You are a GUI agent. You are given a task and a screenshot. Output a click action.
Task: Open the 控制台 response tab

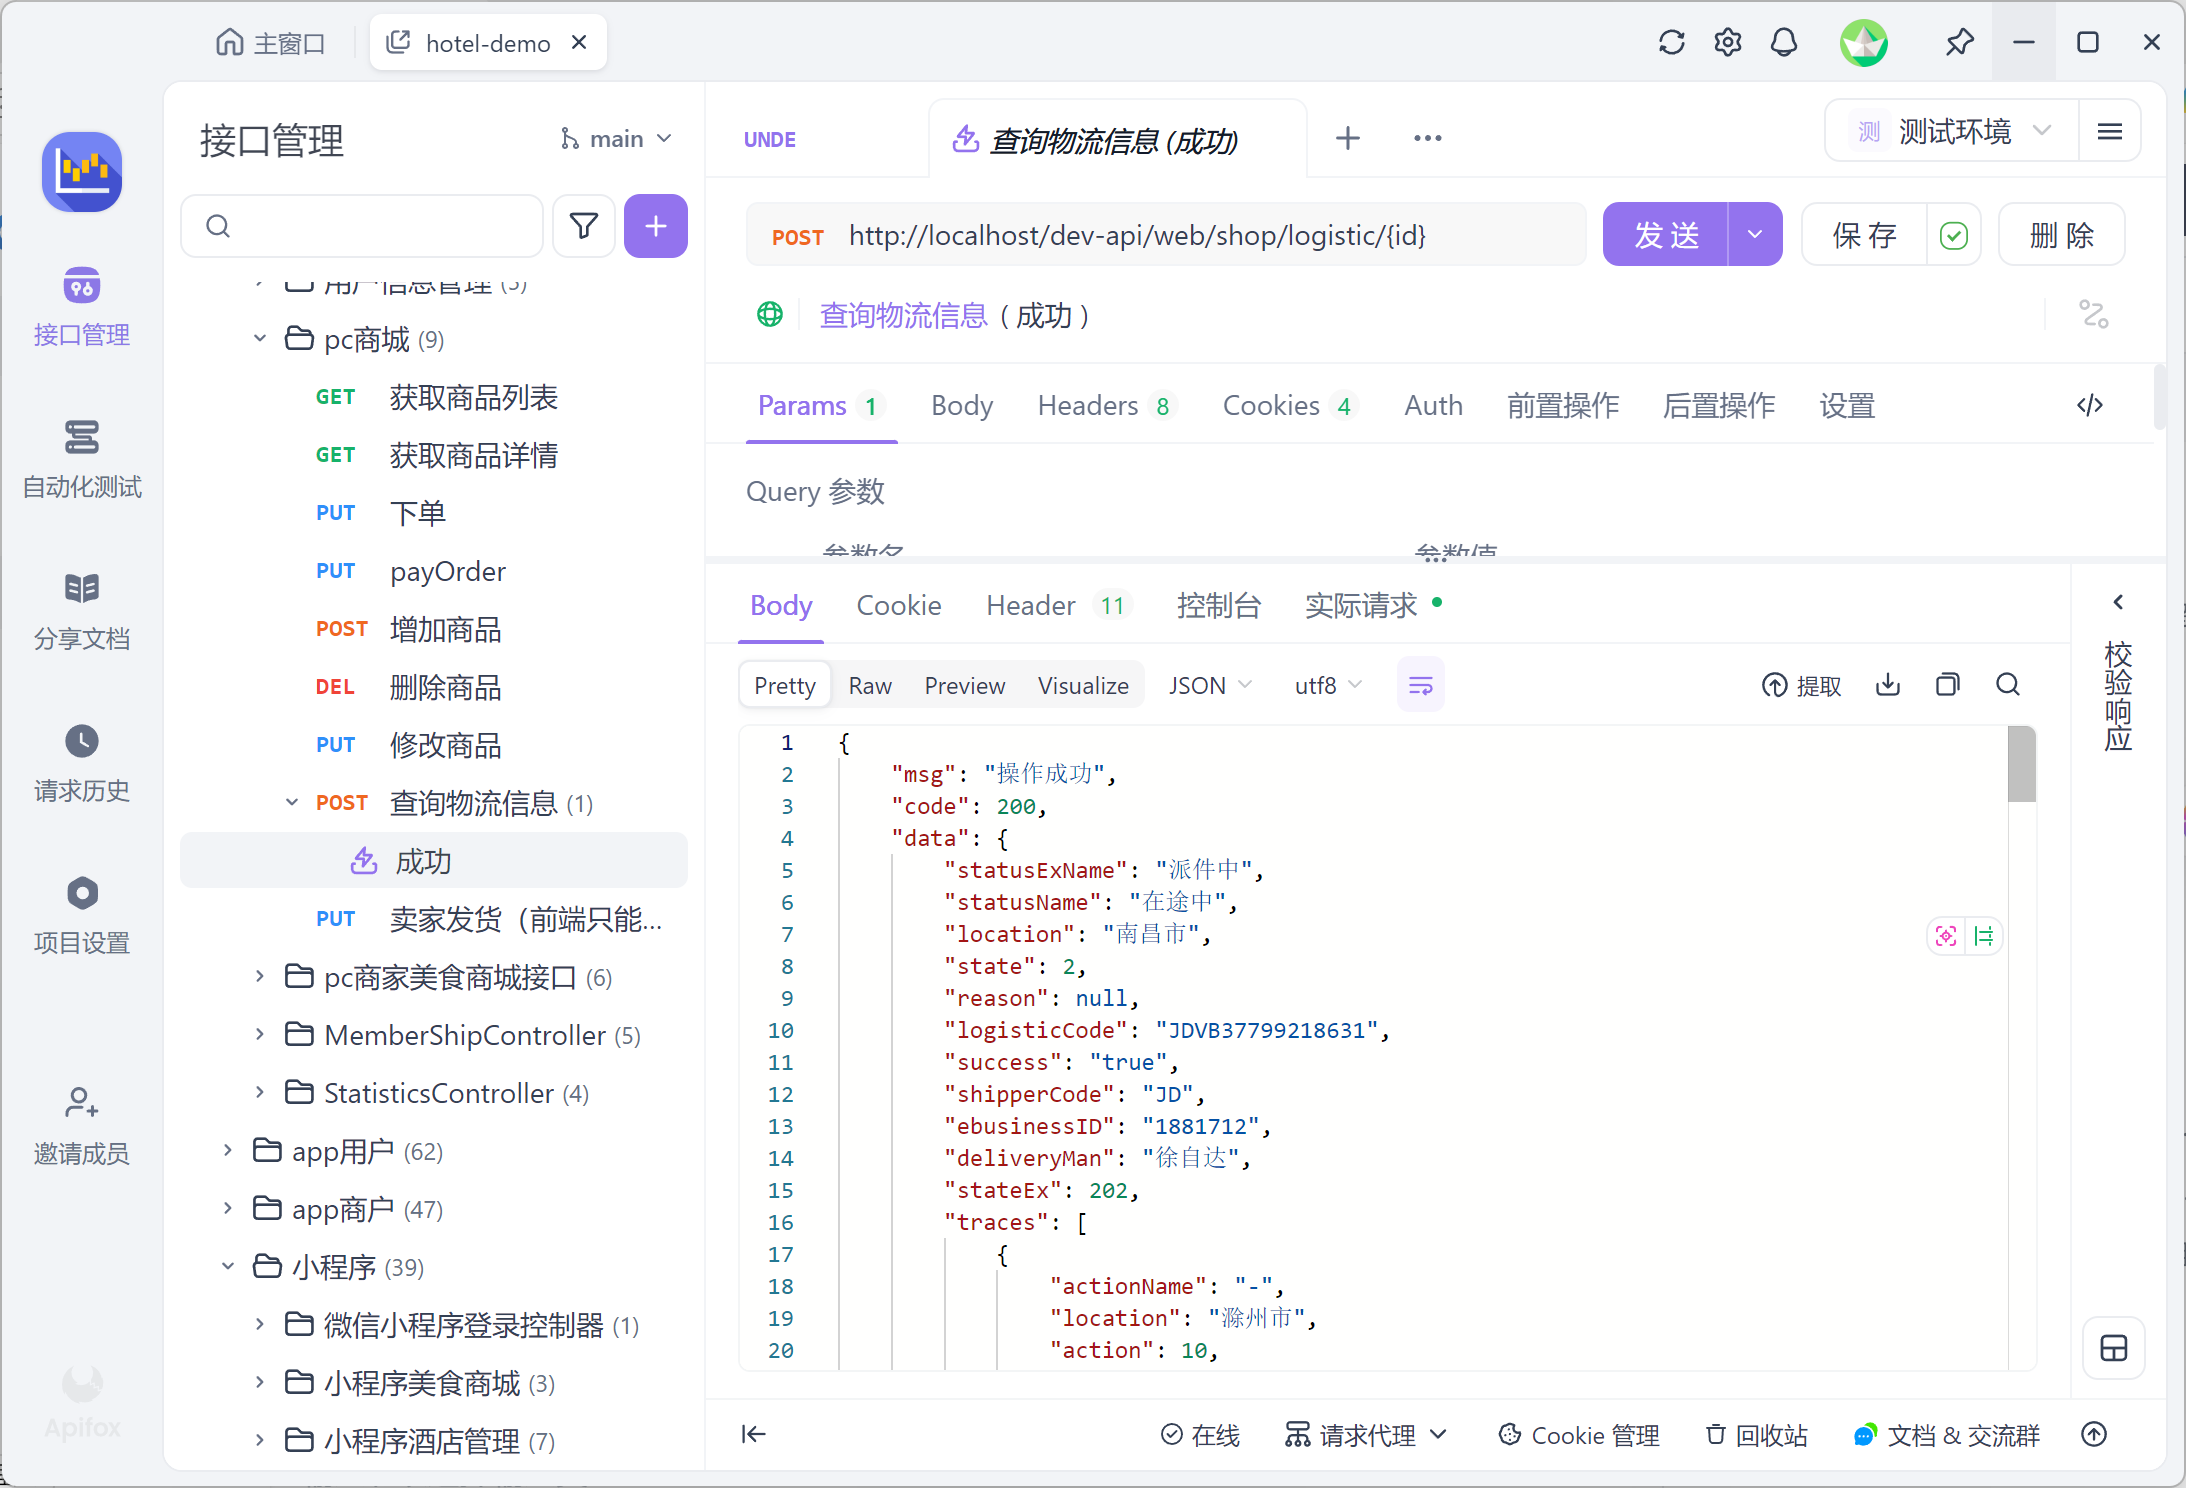1218,606
